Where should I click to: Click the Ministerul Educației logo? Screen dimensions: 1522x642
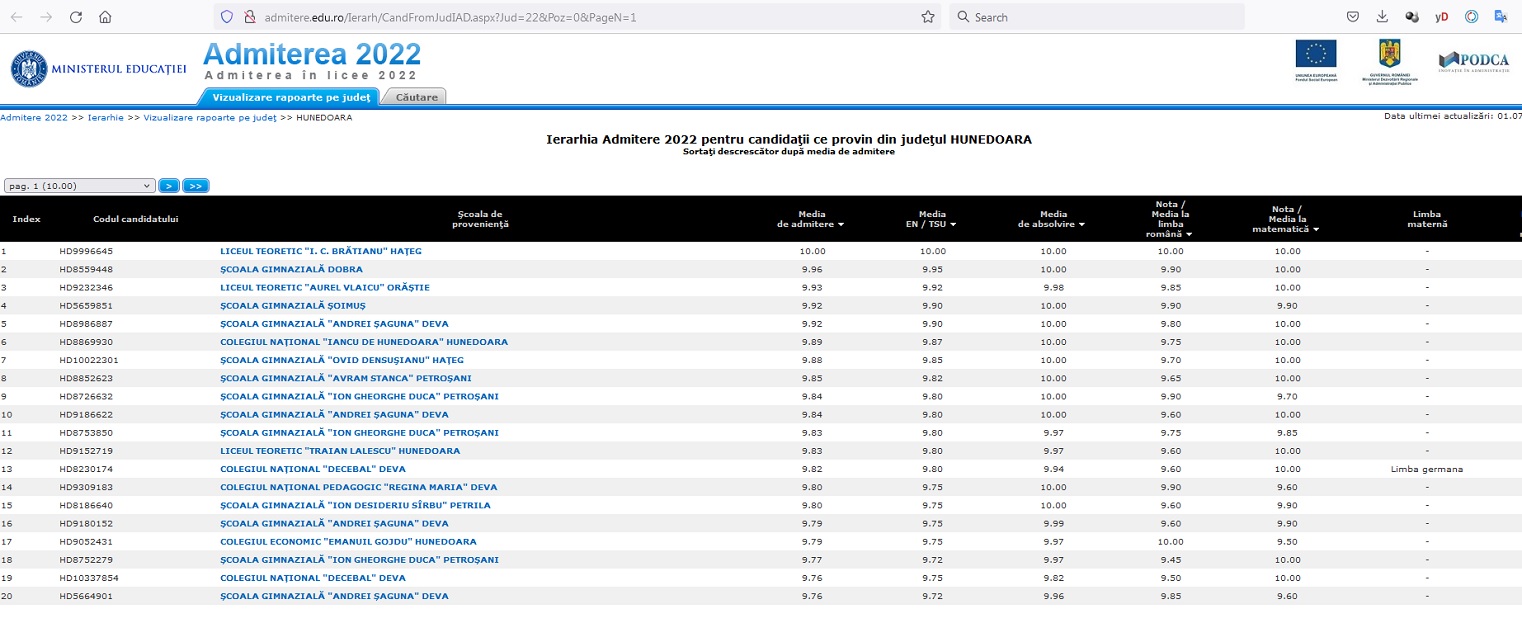click(x=98, y=68)
